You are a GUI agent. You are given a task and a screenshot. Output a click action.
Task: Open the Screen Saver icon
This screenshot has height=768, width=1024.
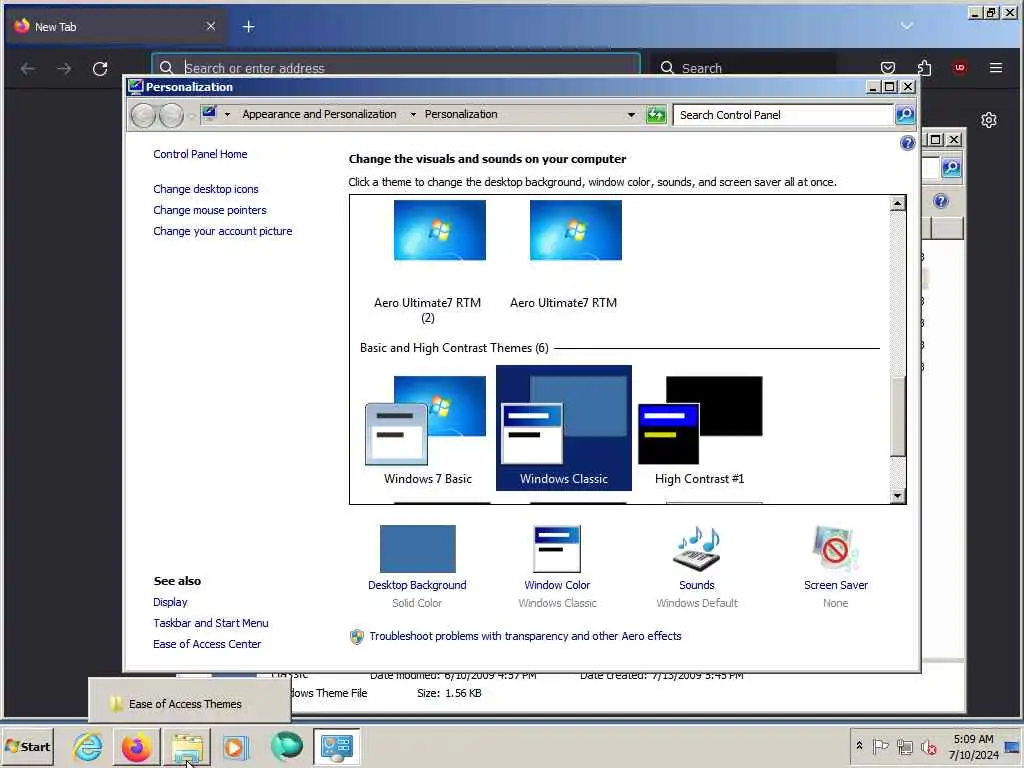click(x=835, y=549)
